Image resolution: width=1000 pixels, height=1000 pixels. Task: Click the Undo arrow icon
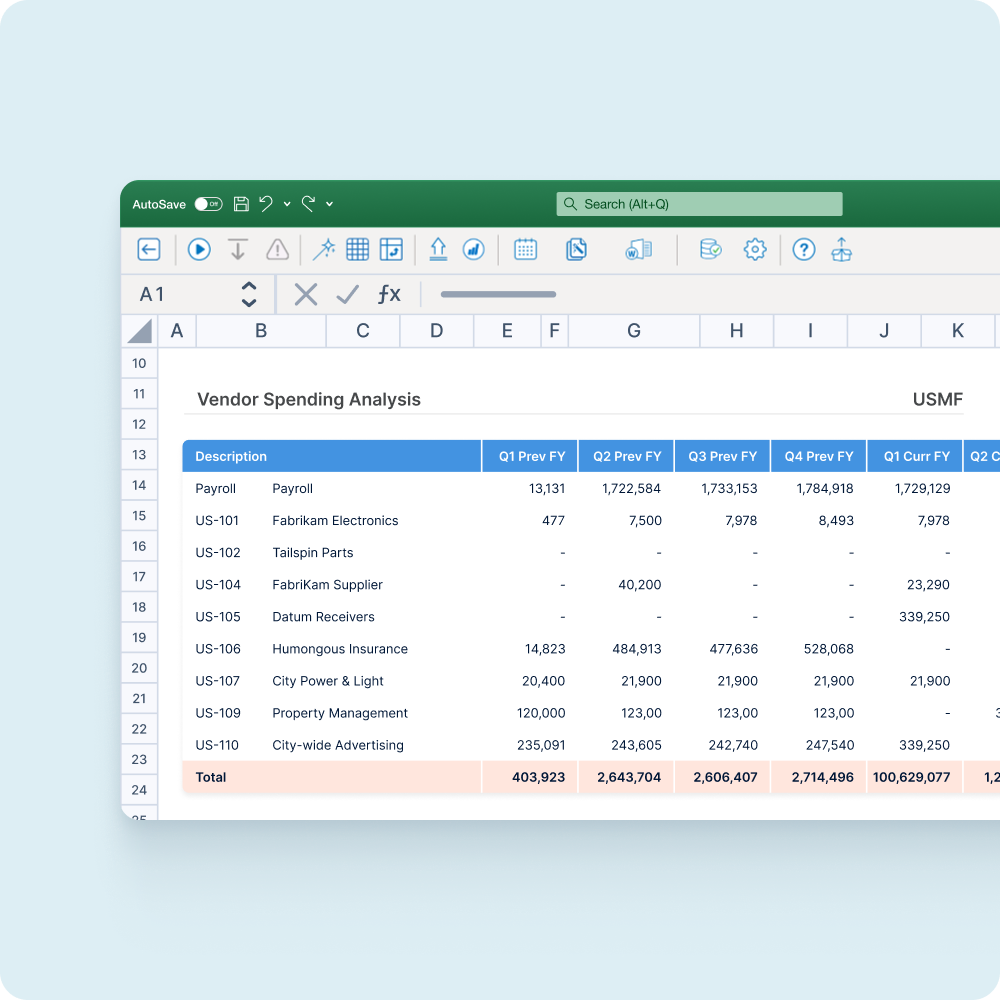pyautogui.click(x=266, y=204)
